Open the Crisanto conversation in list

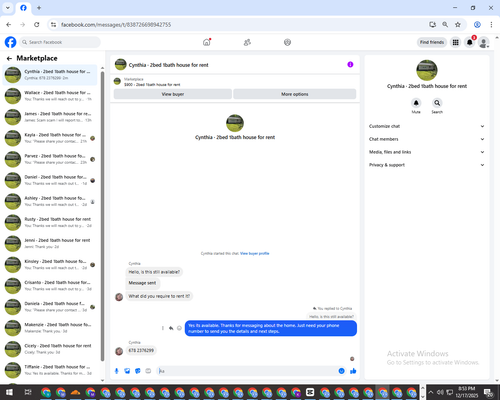click(50, 286)
